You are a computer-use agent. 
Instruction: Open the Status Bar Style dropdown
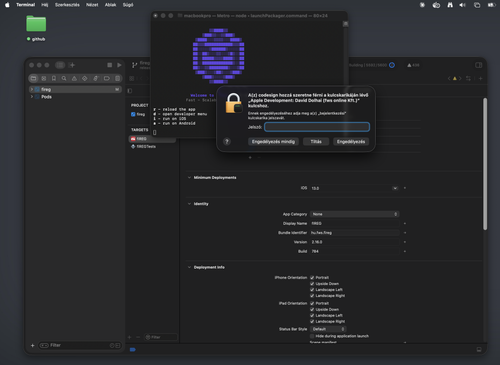pyautogui.click(x=328, y=329)
